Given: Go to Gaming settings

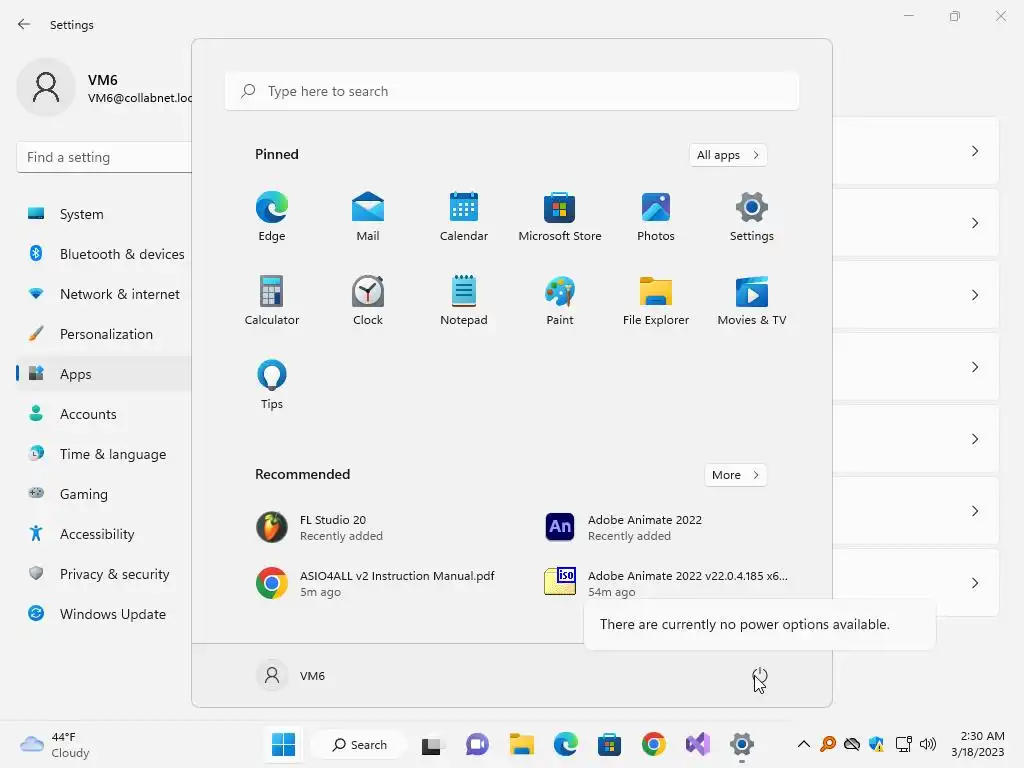Looking at the screenshot, I should coord(104,494).
